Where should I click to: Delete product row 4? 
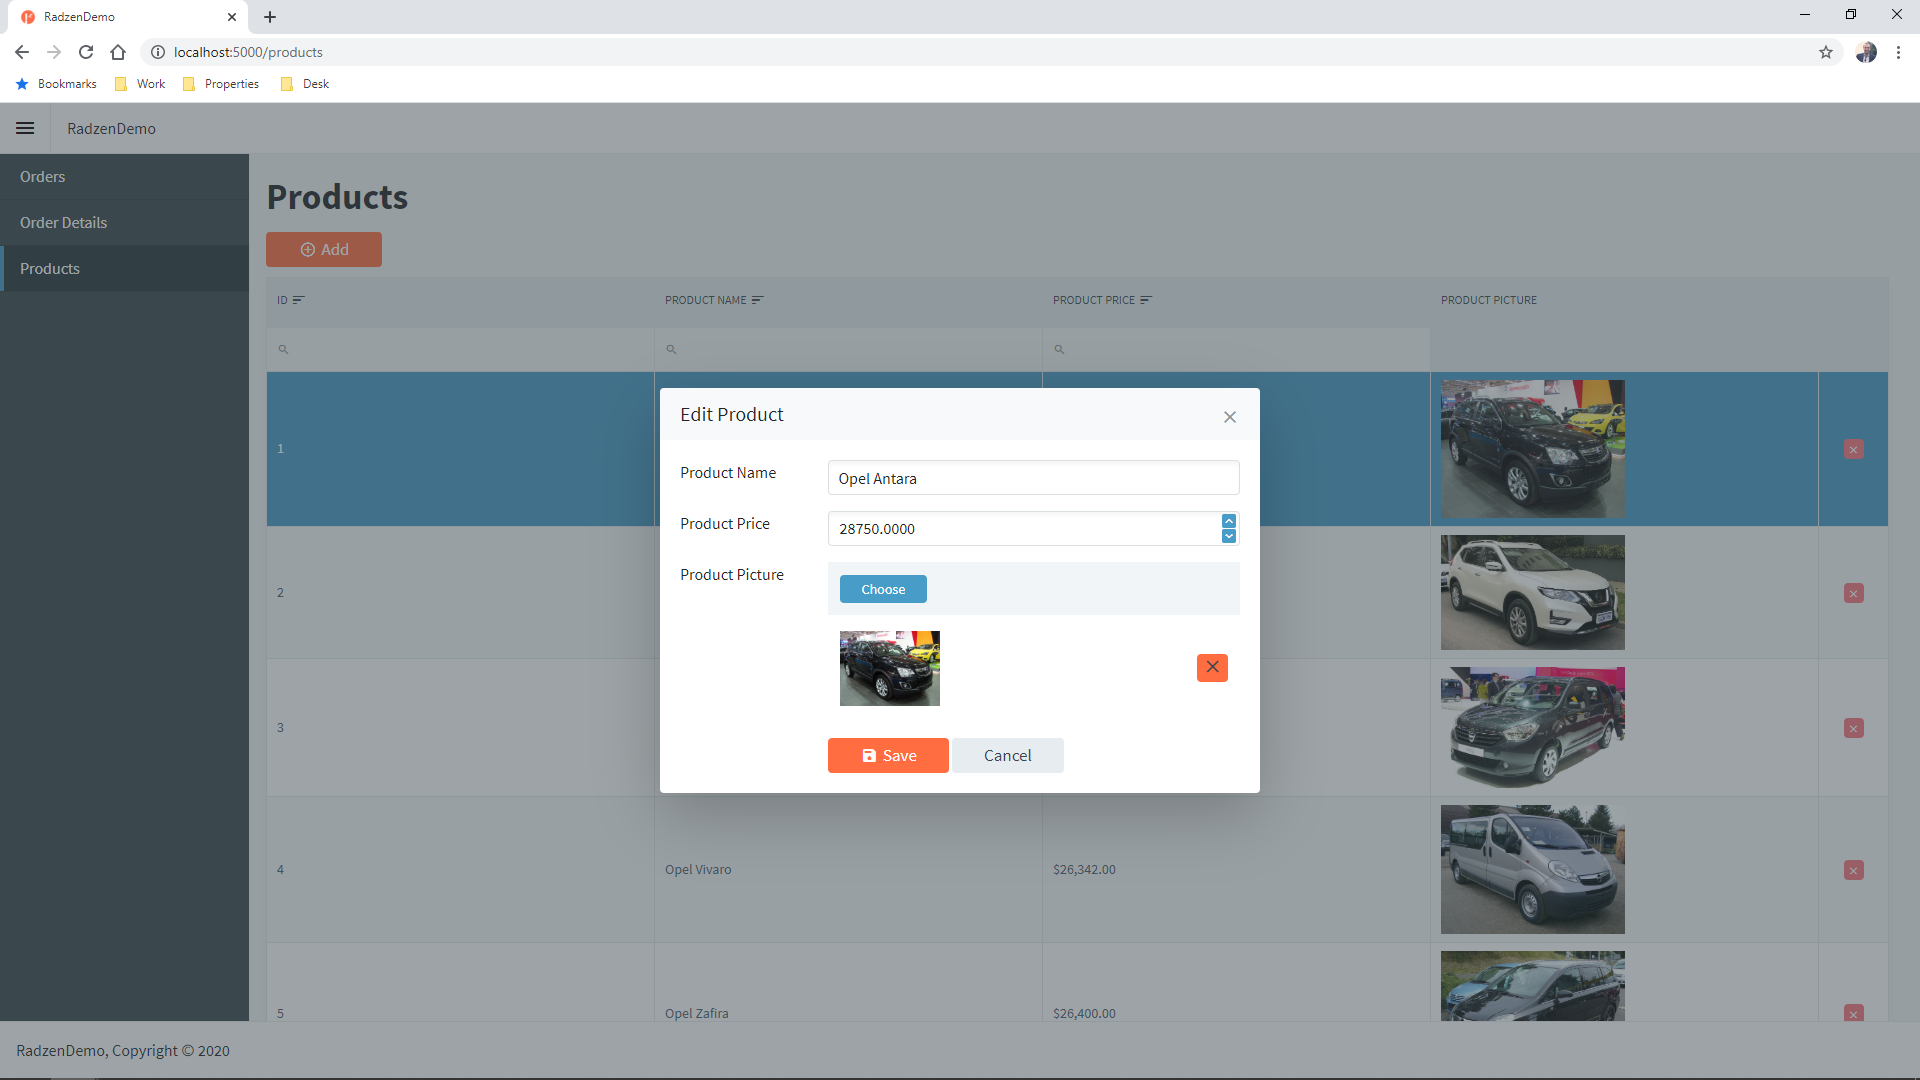click(x=1853, y=870)
